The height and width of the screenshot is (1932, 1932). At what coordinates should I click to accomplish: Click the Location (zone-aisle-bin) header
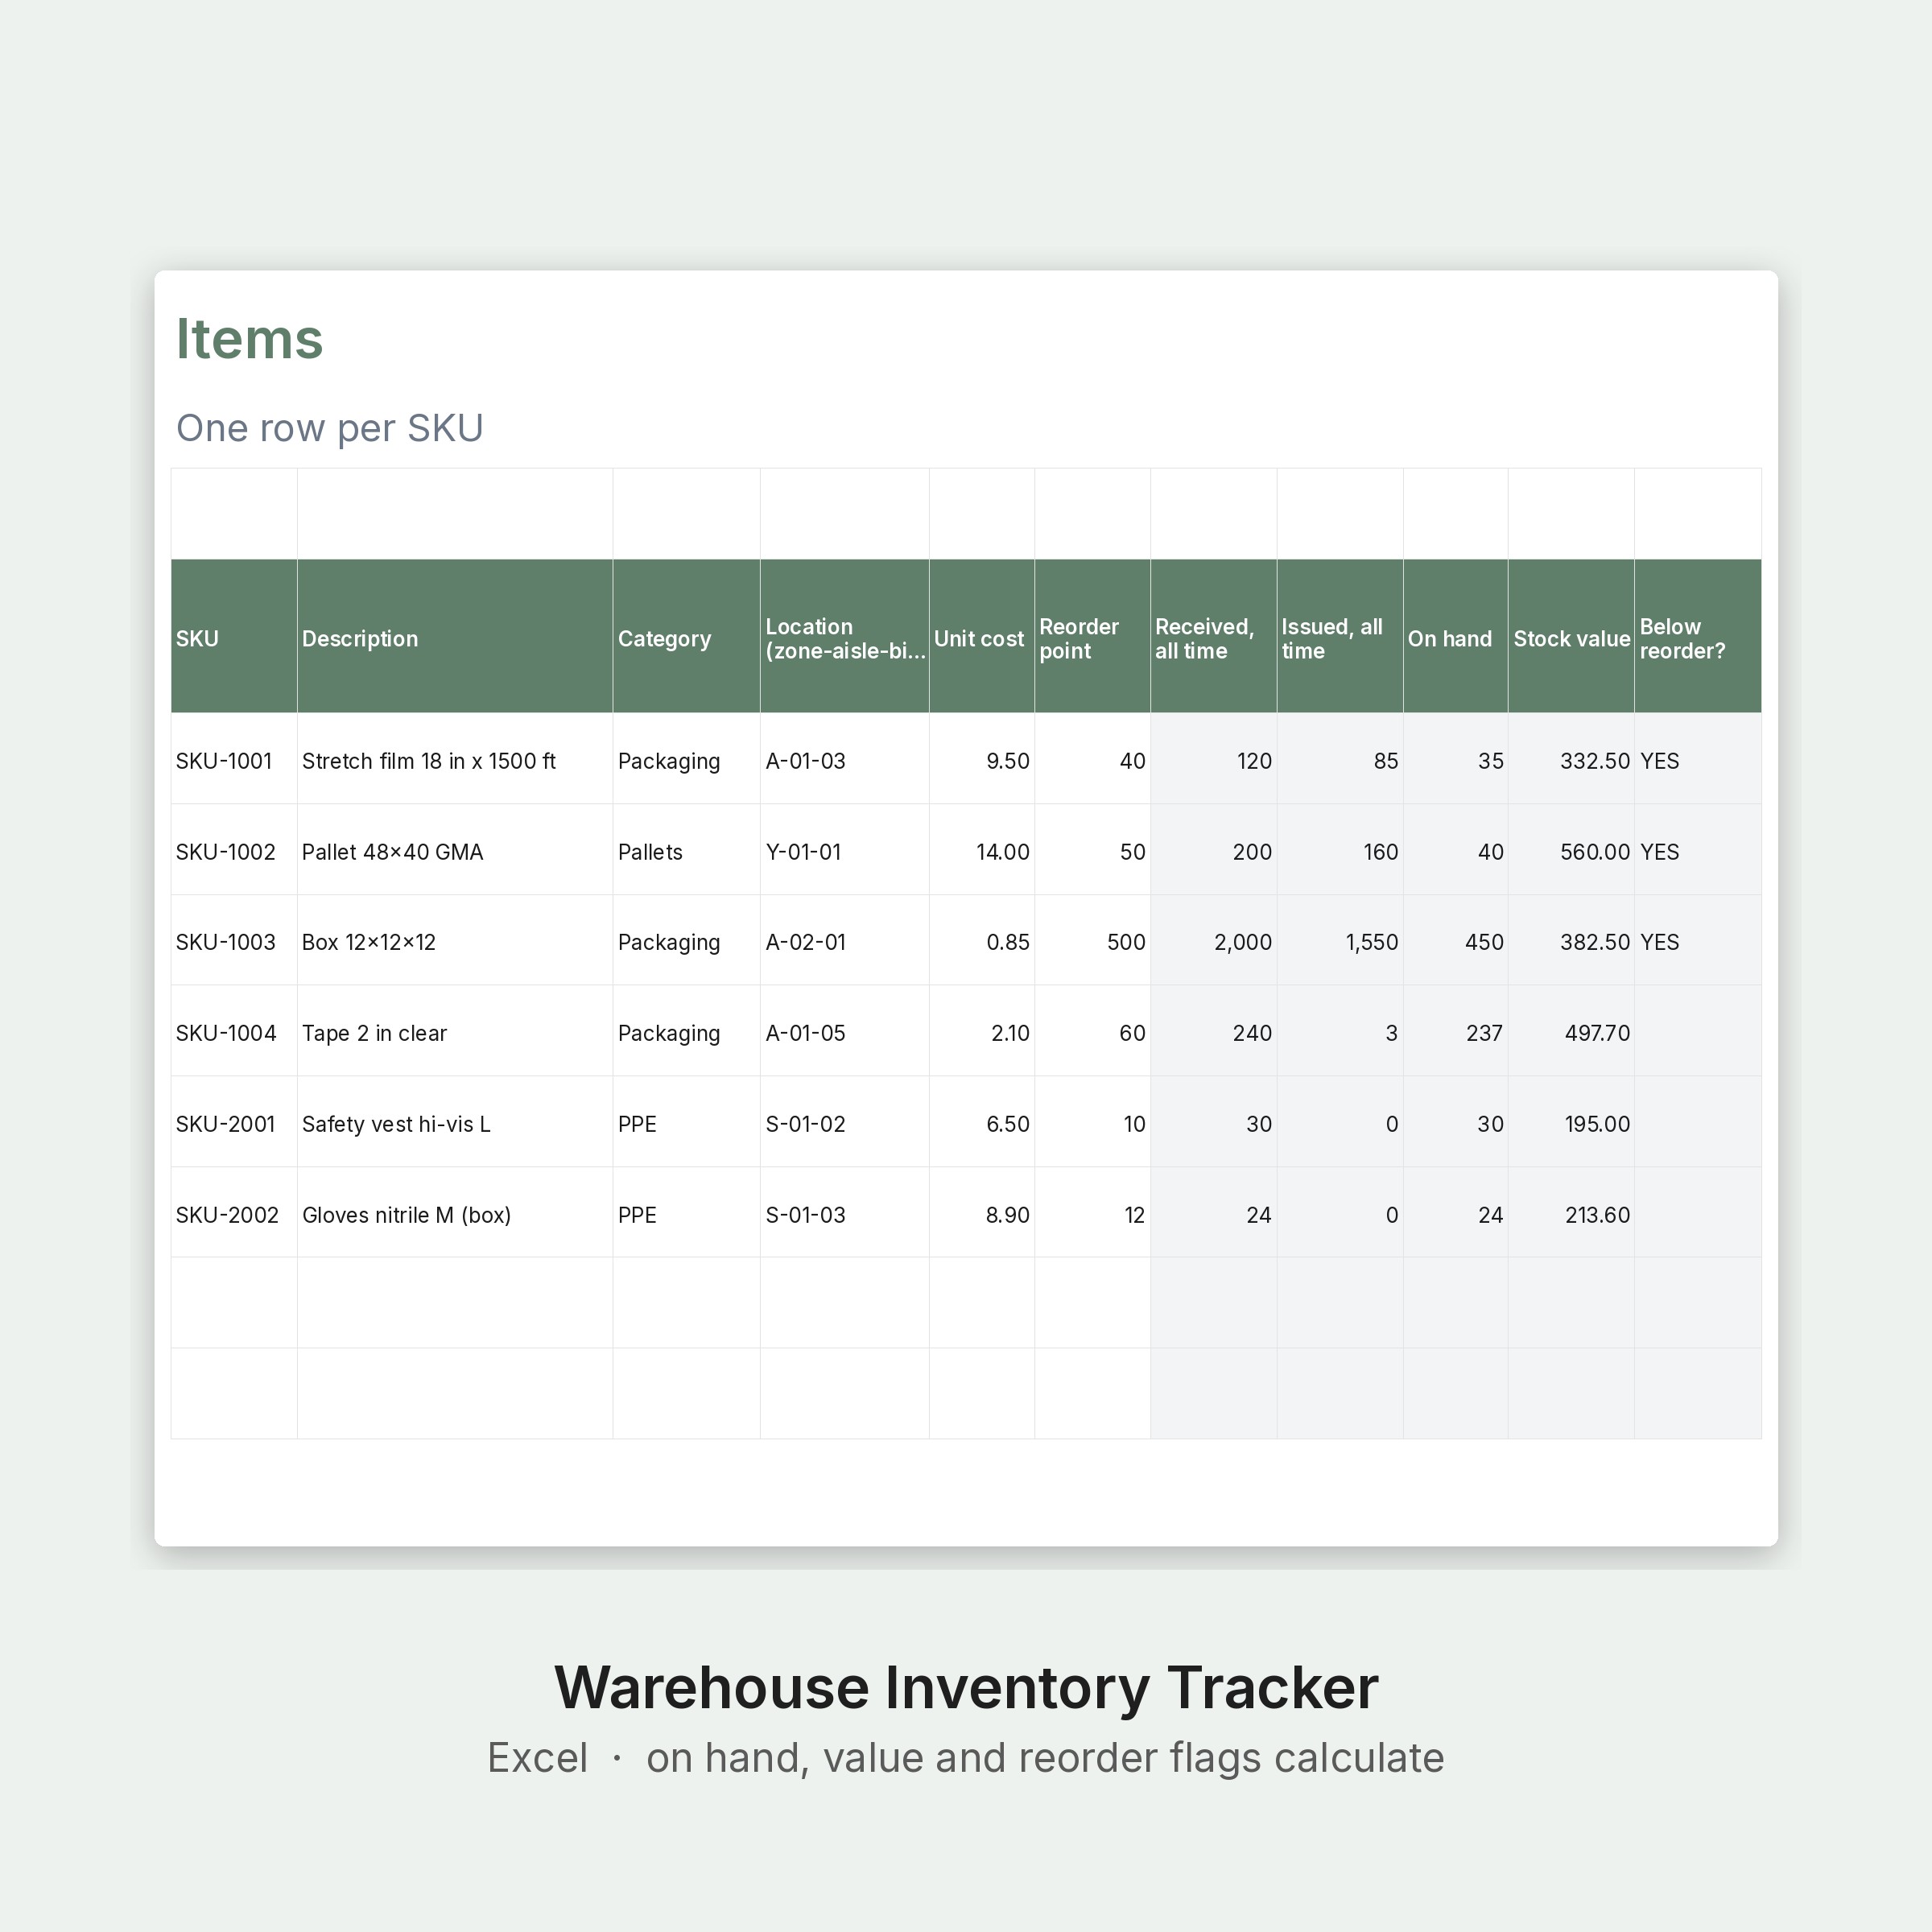coord(845,636)
